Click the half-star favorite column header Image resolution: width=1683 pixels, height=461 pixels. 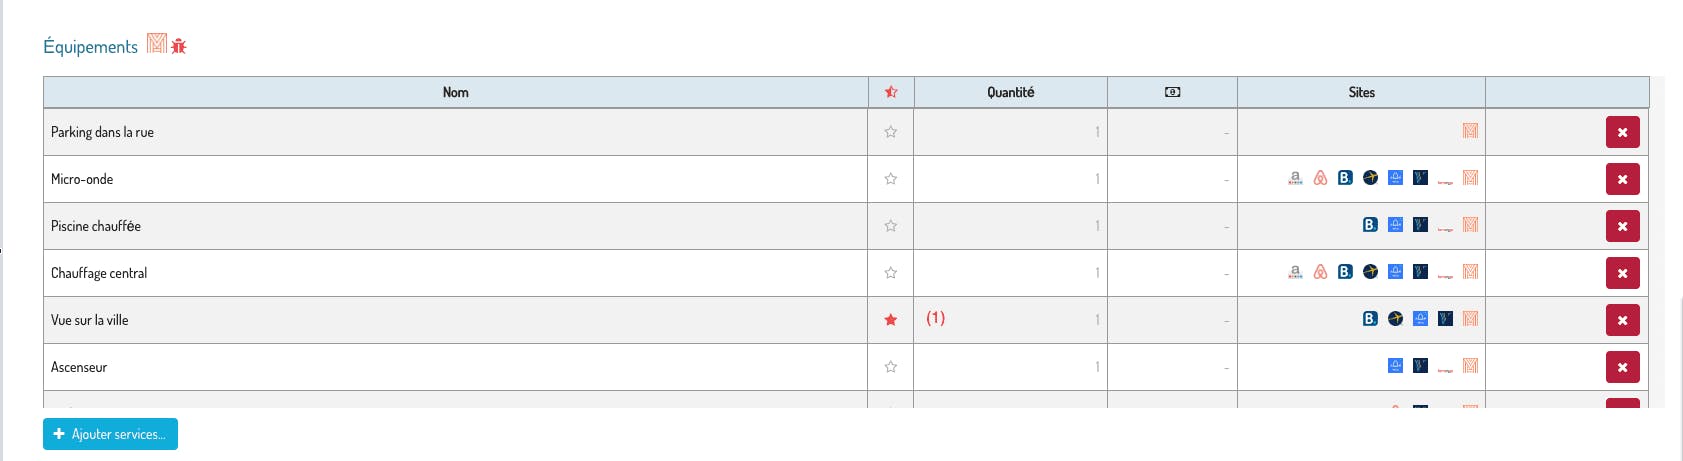point(891,92)
